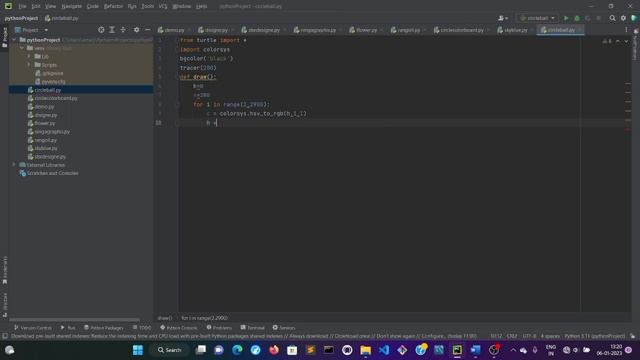Image resolution: width=640 pixels, height=360 pixels.
Task: Toggle TODO tool window
Action: (x=142, y=328)
